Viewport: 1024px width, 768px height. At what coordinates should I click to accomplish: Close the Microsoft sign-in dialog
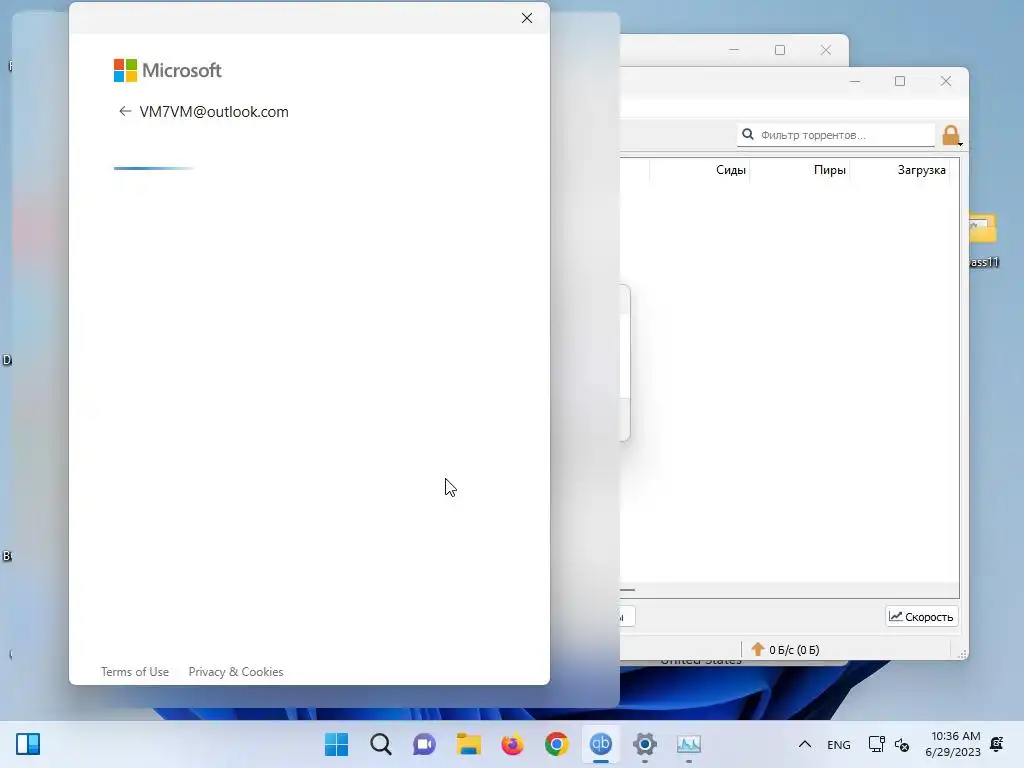[x=527, y=18]
